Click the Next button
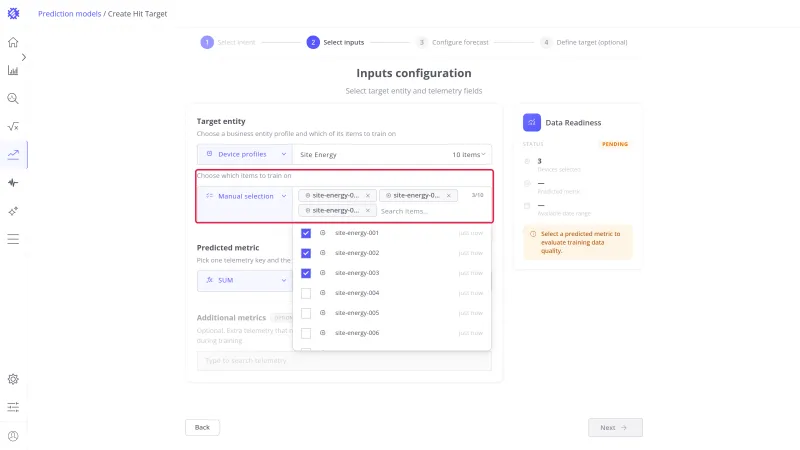 point(615,428)
